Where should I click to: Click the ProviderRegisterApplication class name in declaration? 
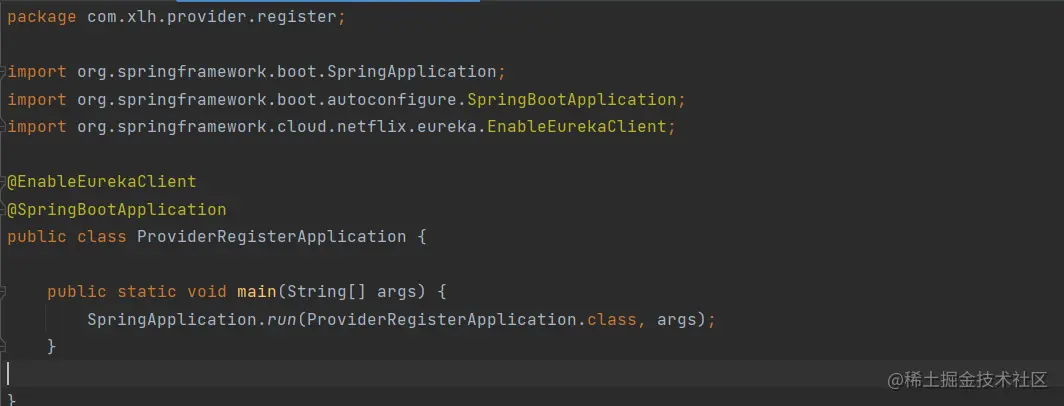tap(271, 237)
